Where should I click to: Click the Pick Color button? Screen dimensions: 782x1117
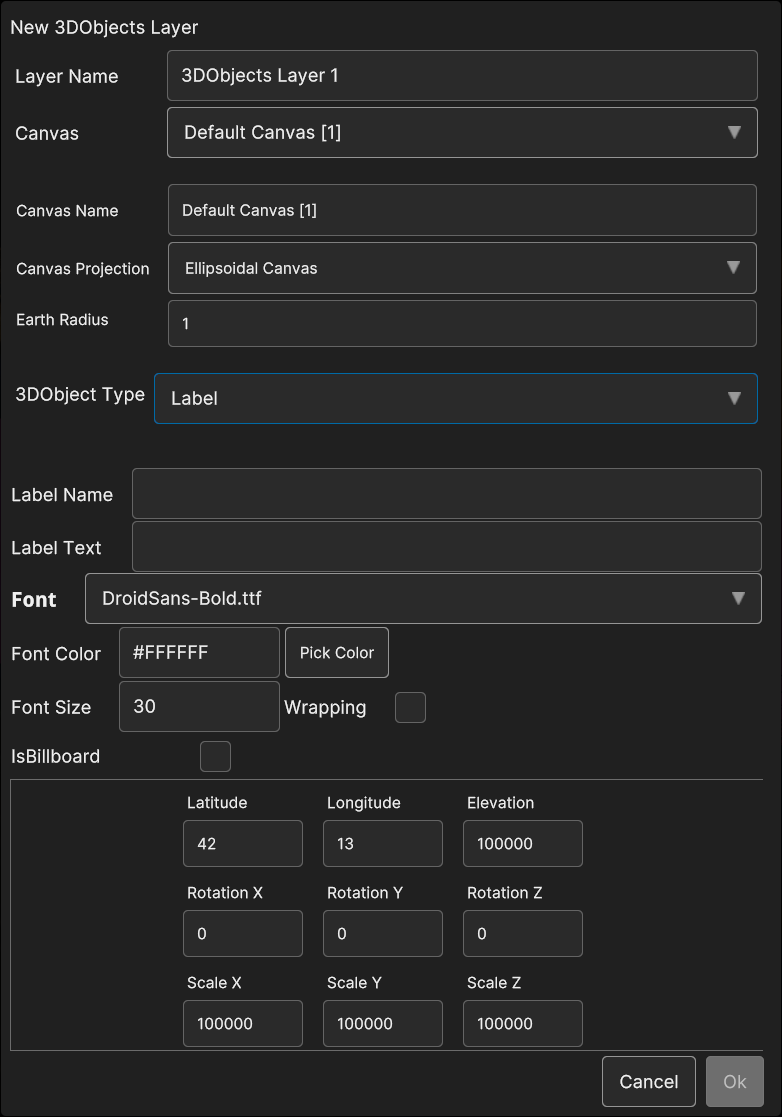(337, 653)
